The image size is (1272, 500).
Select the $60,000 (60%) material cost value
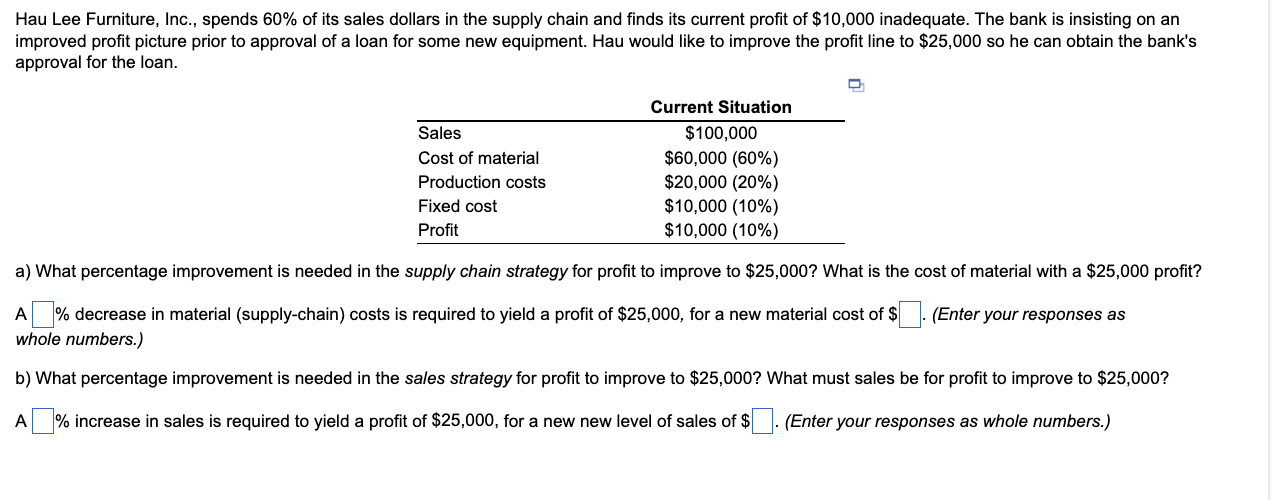point(721,158)
